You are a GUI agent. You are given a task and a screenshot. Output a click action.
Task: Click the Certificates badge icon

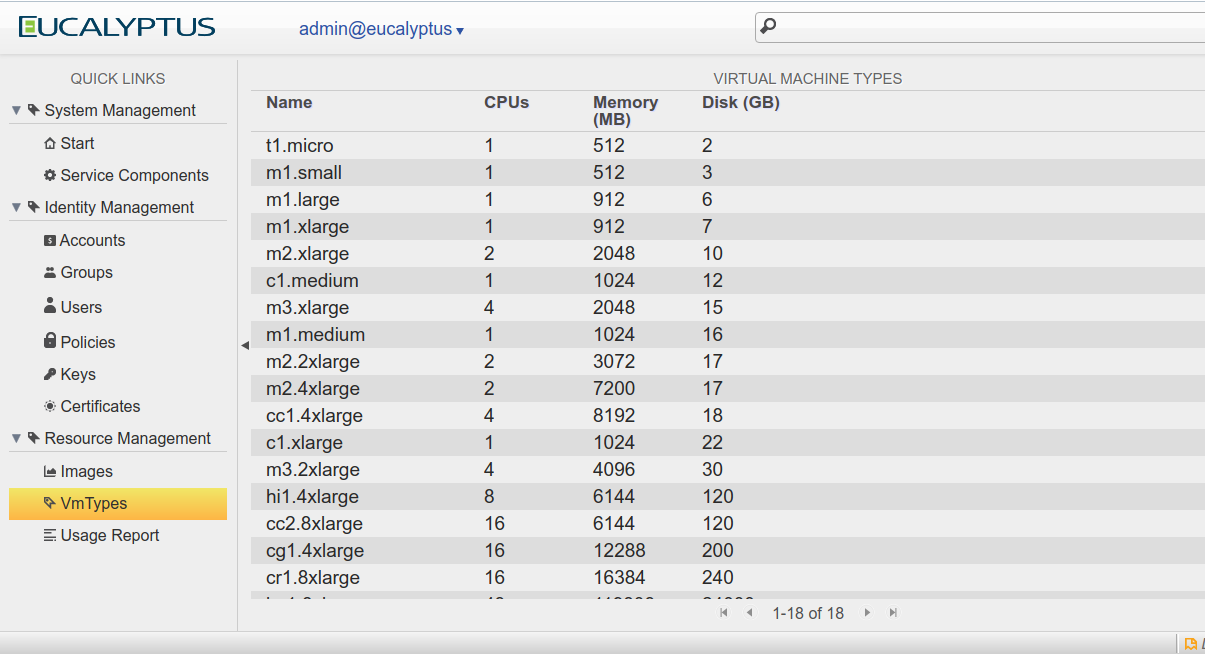pyautogui.click(x=50, y=407)
